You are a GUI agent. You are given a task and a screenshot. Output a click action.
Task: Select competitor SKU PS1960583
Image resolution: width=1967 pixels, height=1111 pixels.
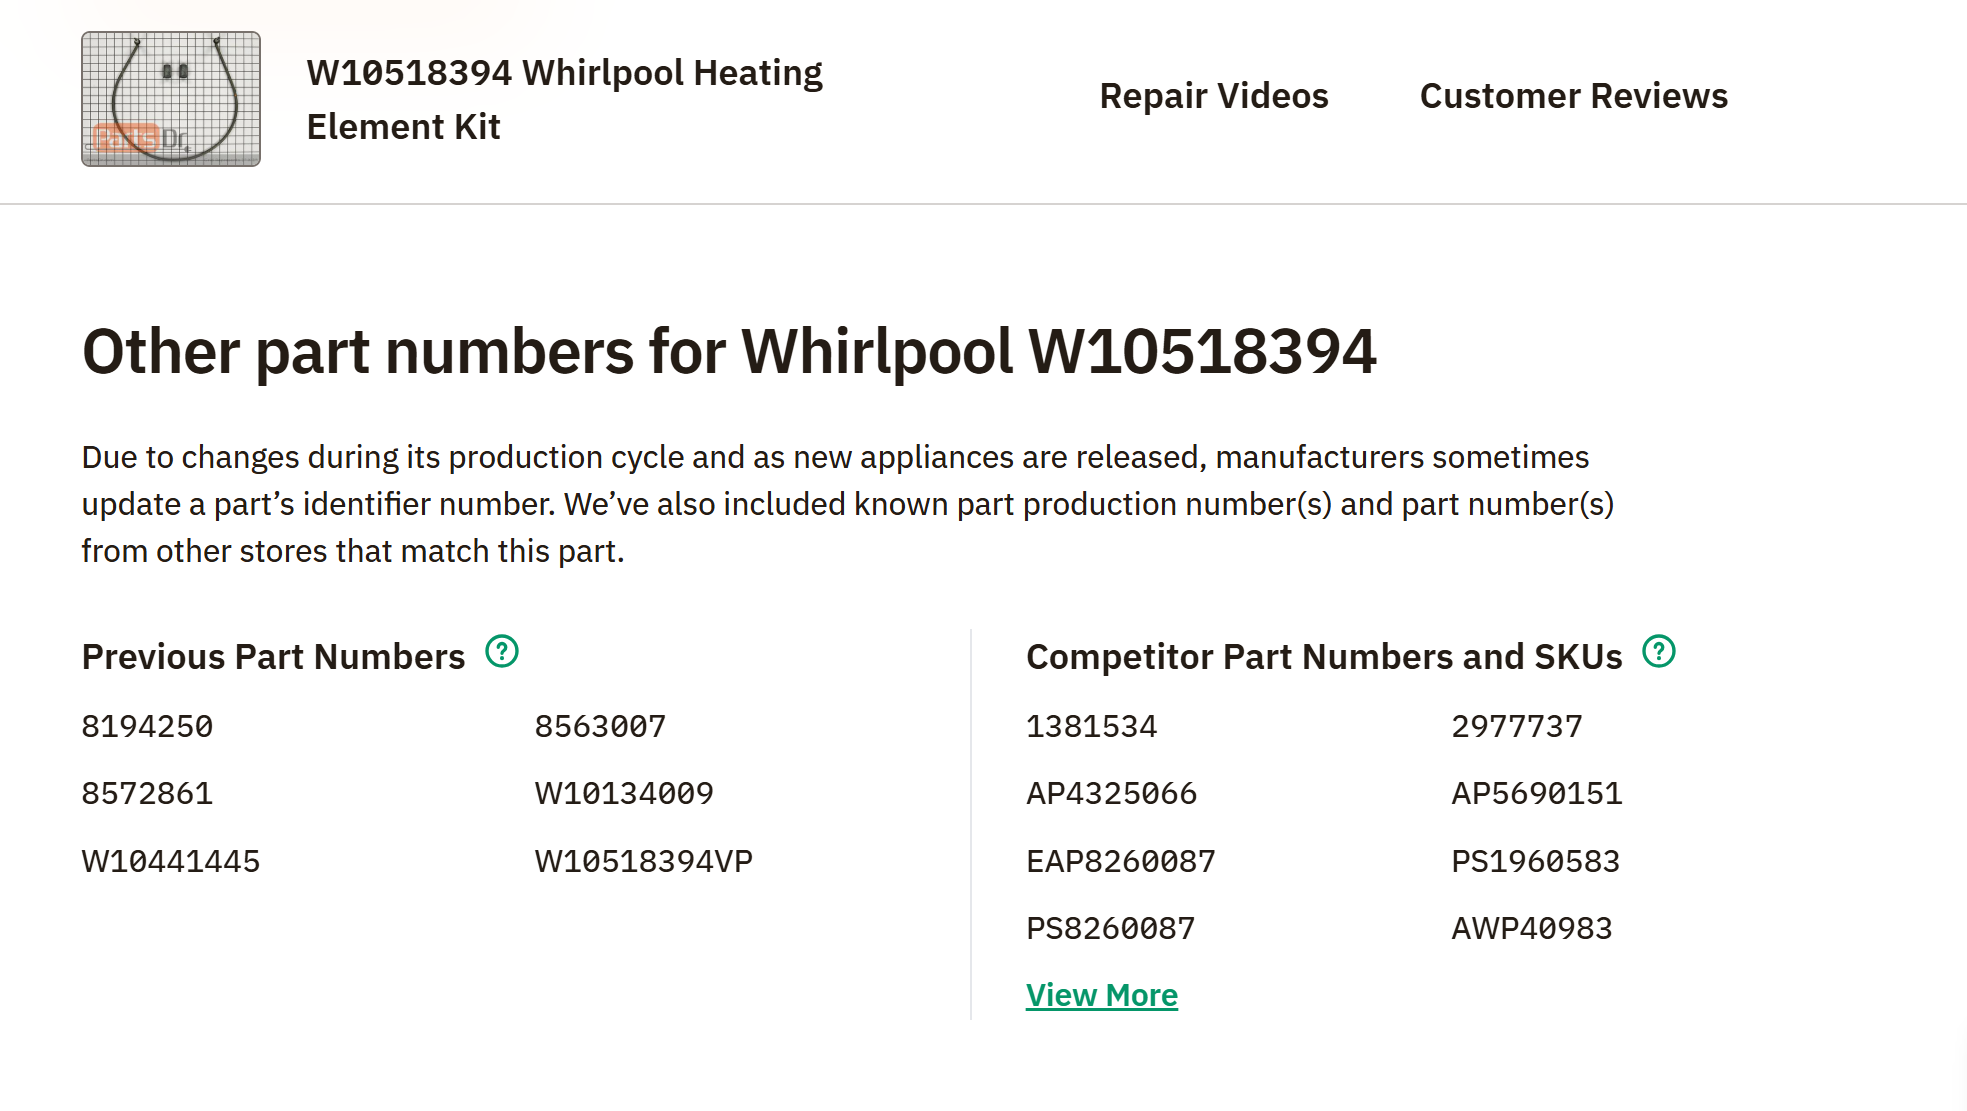[1536, 862]
